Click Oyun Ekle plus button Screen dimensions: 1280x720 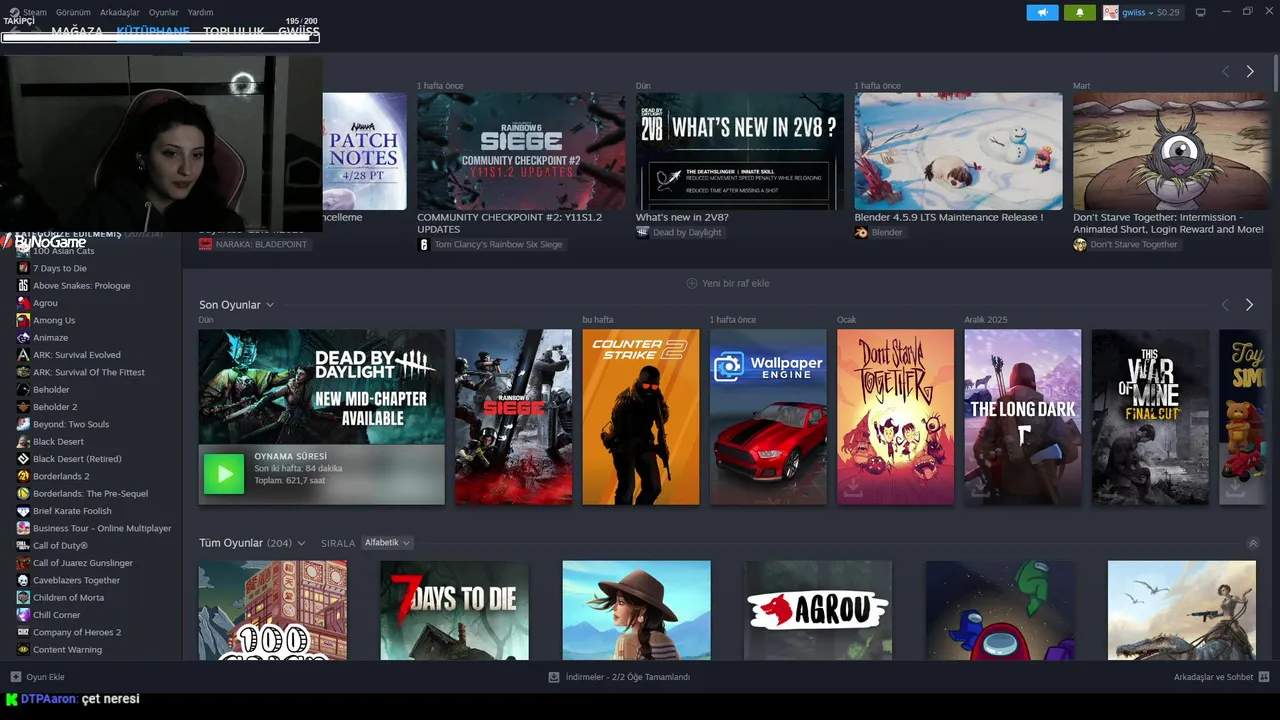[x=16, y=677]
